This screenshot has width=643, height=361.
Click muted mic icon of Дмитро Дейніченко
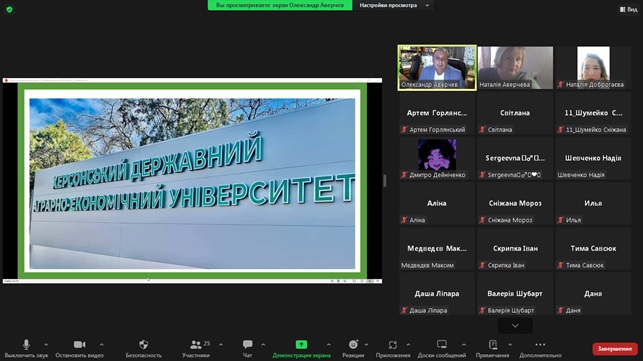(404, 175)
